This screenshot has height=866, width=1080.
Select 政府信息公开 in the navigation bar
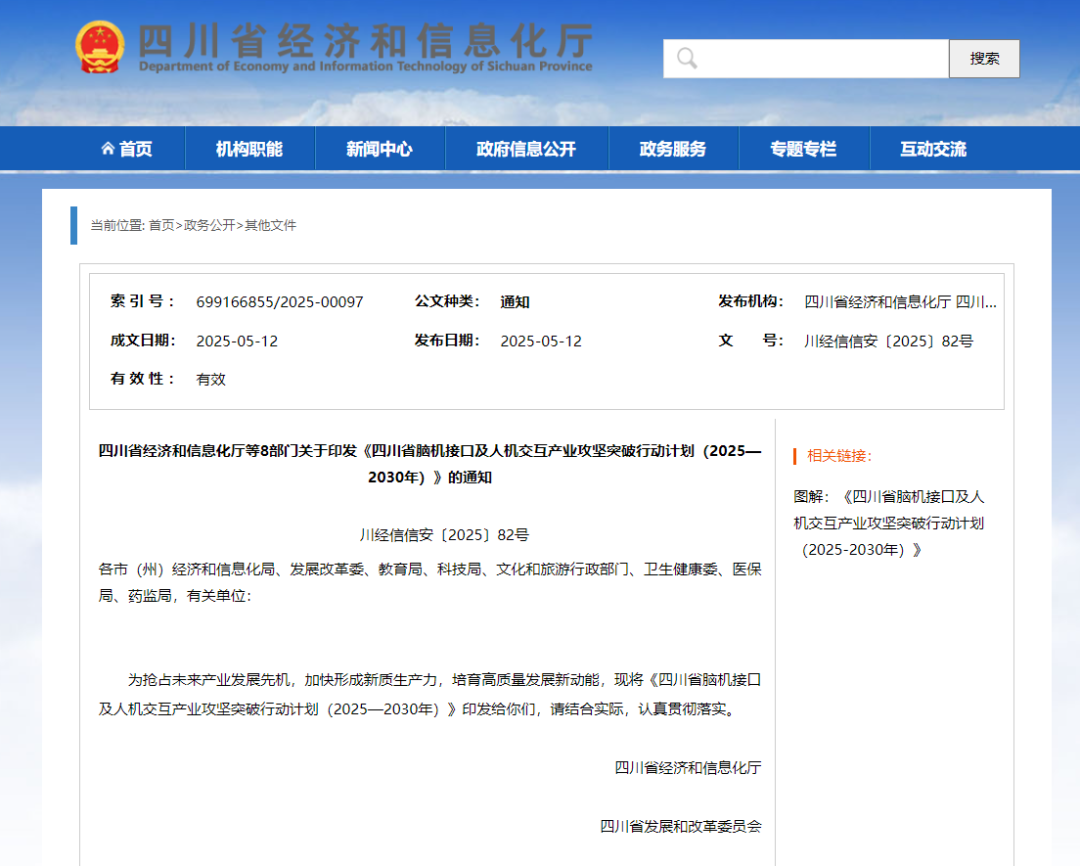[526, 149]
